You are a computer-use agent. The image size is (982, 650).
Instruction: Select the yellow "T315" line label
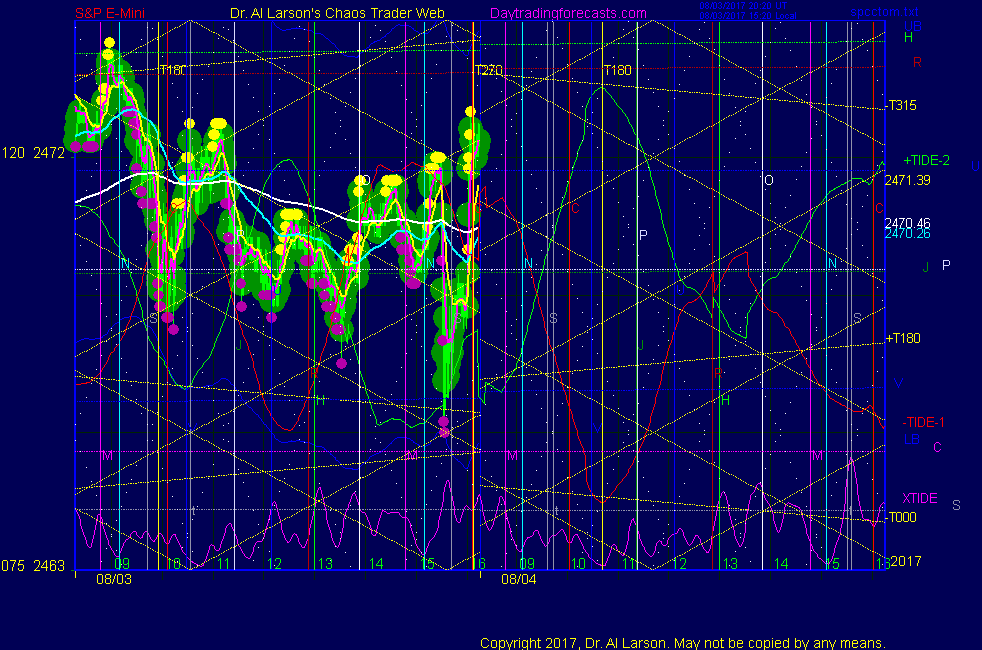[x=902, y=105]
